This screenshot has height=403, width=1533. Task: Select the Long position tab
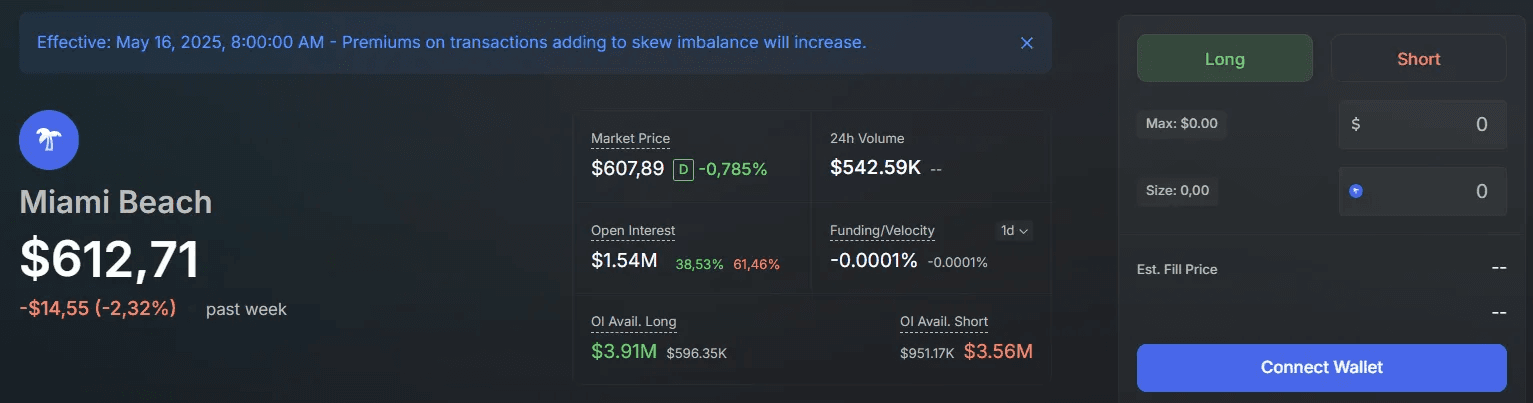point(1224,59)
